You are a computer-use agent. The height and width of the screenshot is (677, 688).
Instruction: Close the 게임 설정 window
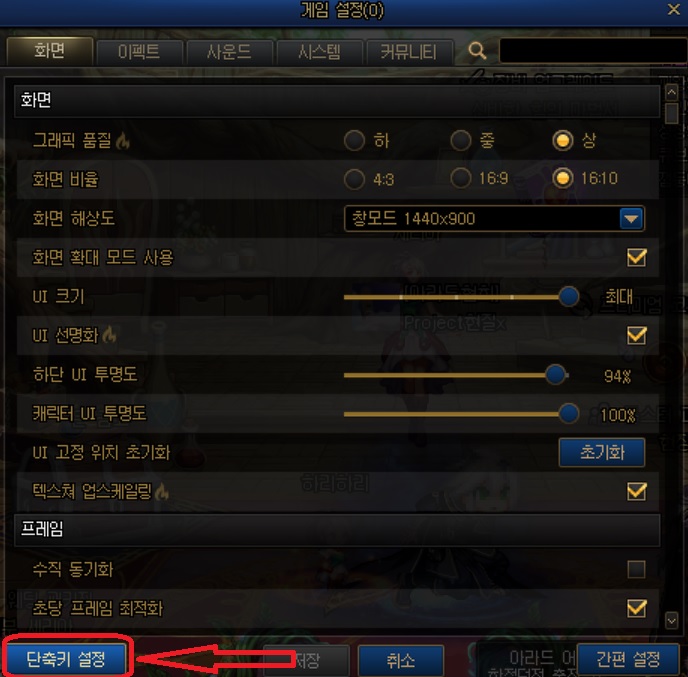click(x=674, y=9)
